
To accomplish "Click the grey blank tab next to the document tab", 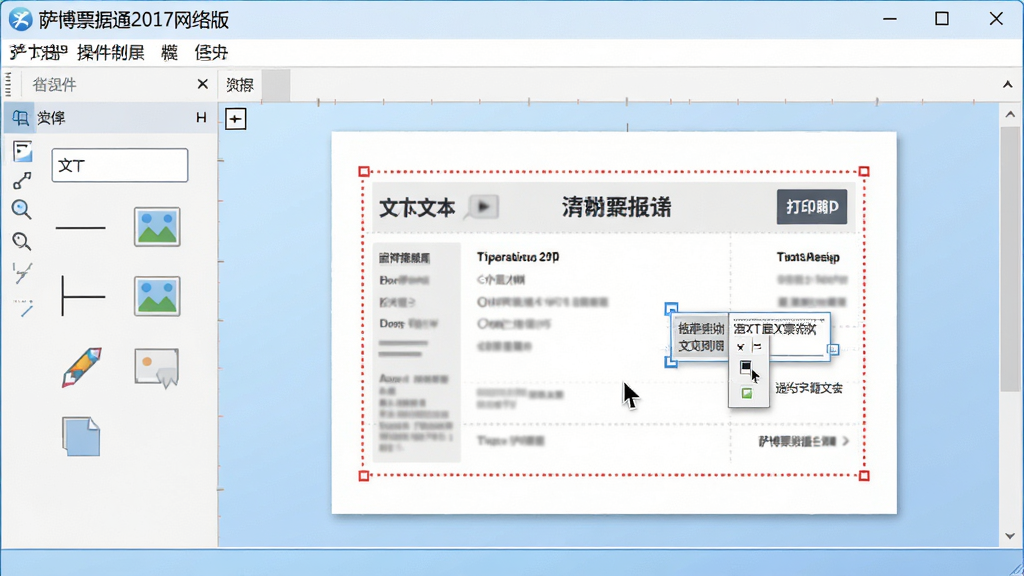I will [276, 85].
